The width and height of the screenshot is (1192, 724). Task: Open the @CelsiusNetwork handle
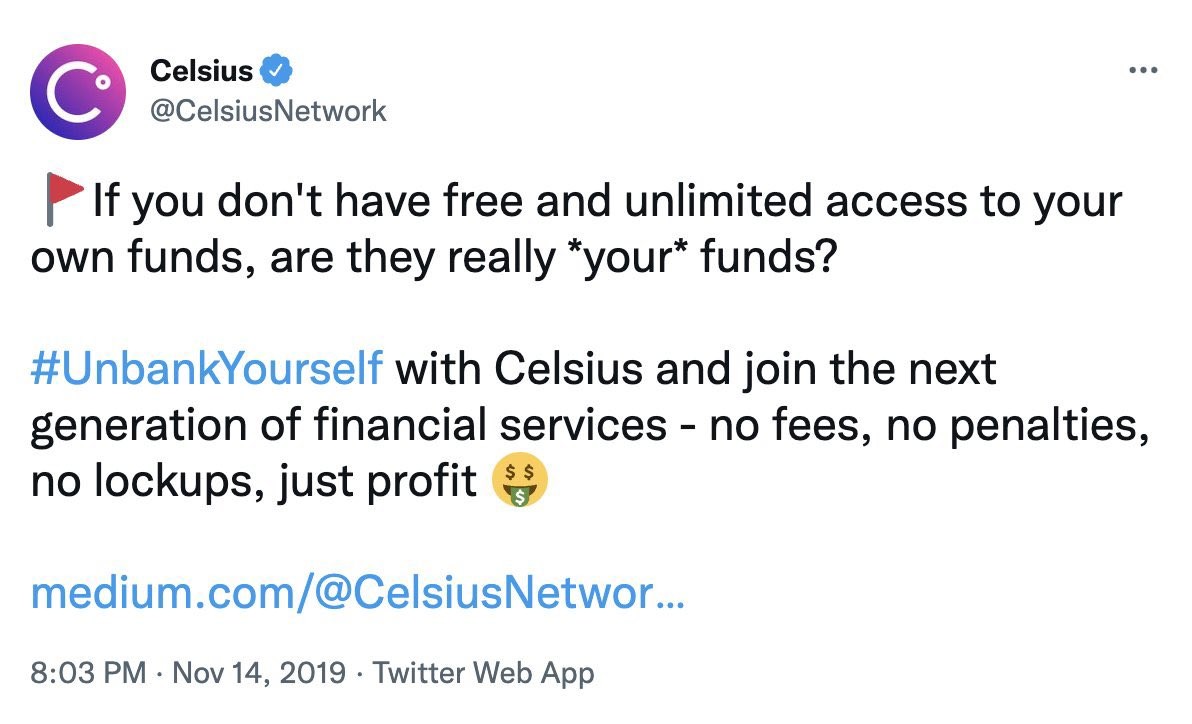[x=267, y=110]
